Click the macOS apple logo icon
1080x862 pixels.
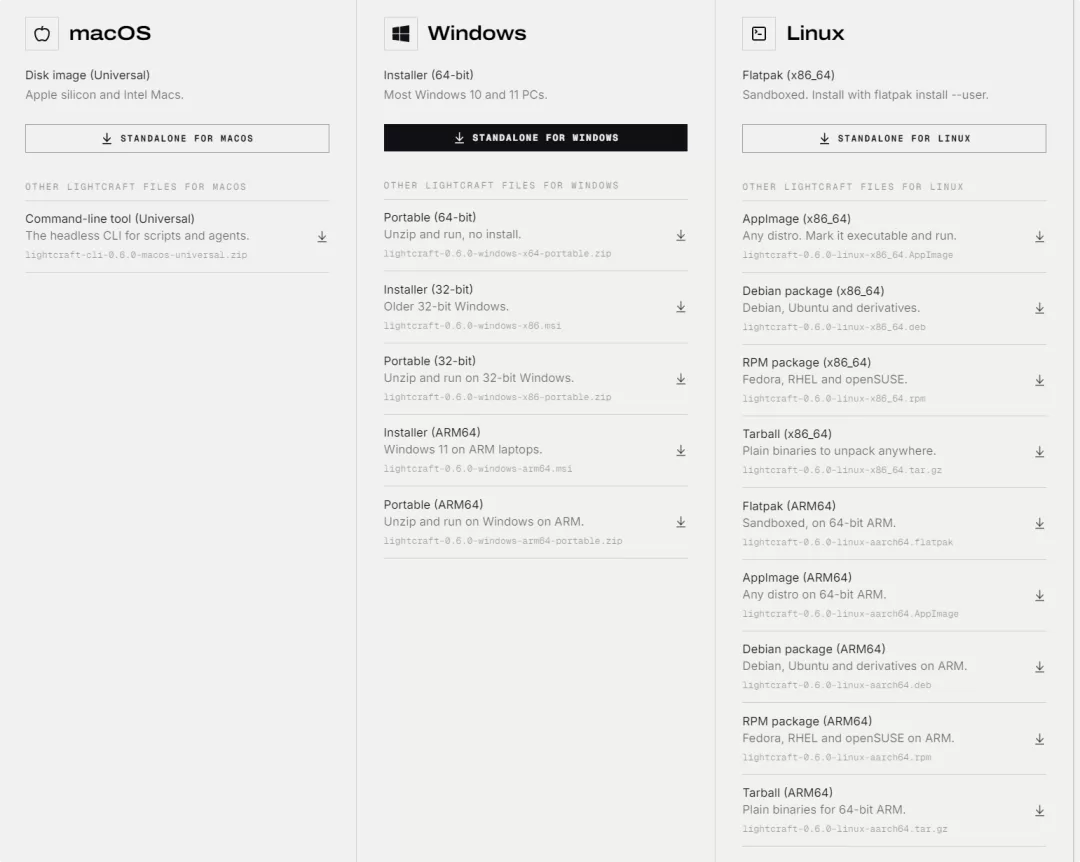[x=42, y=34]
